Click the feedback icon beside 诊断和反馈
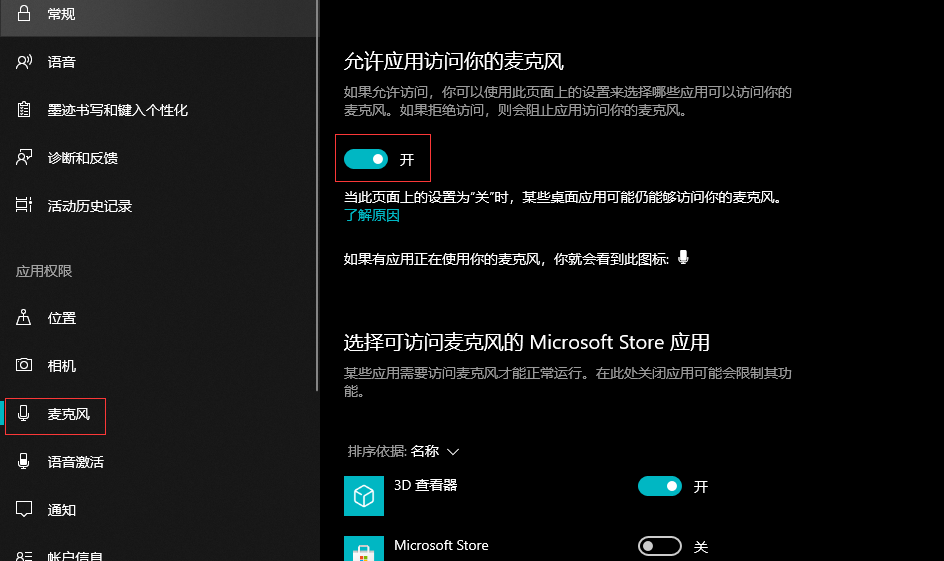The height and width of the screenshot is (561, 944). tap(24, 158)
